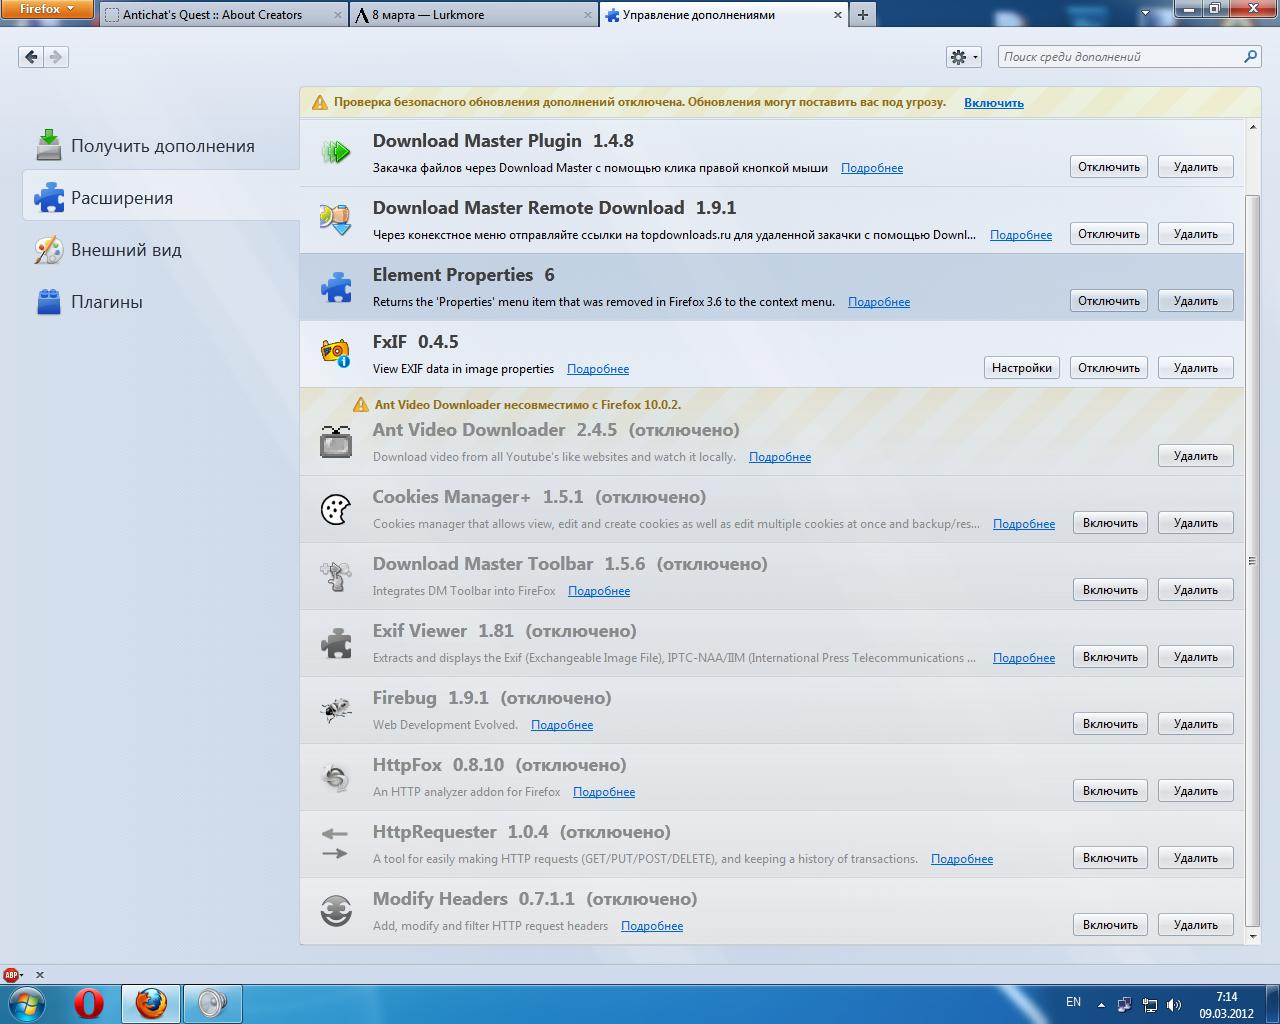Click the magnifier icon in add-on search
Image resolution: width=1280 pixels, height=1024 pixels.
point(1250,57)
